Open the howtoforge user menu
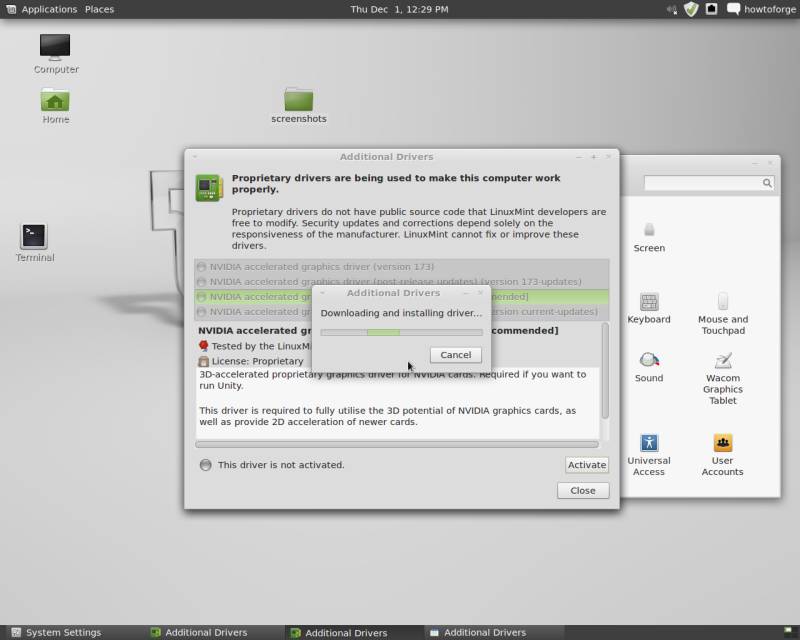 (x=761, y=9)
